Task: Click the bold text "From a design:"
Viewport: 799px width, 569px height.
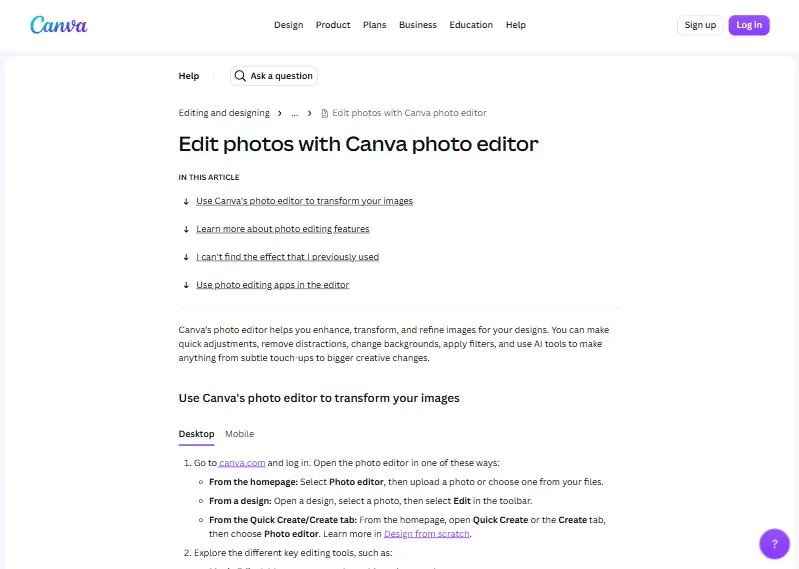Action: click(240, 501)
